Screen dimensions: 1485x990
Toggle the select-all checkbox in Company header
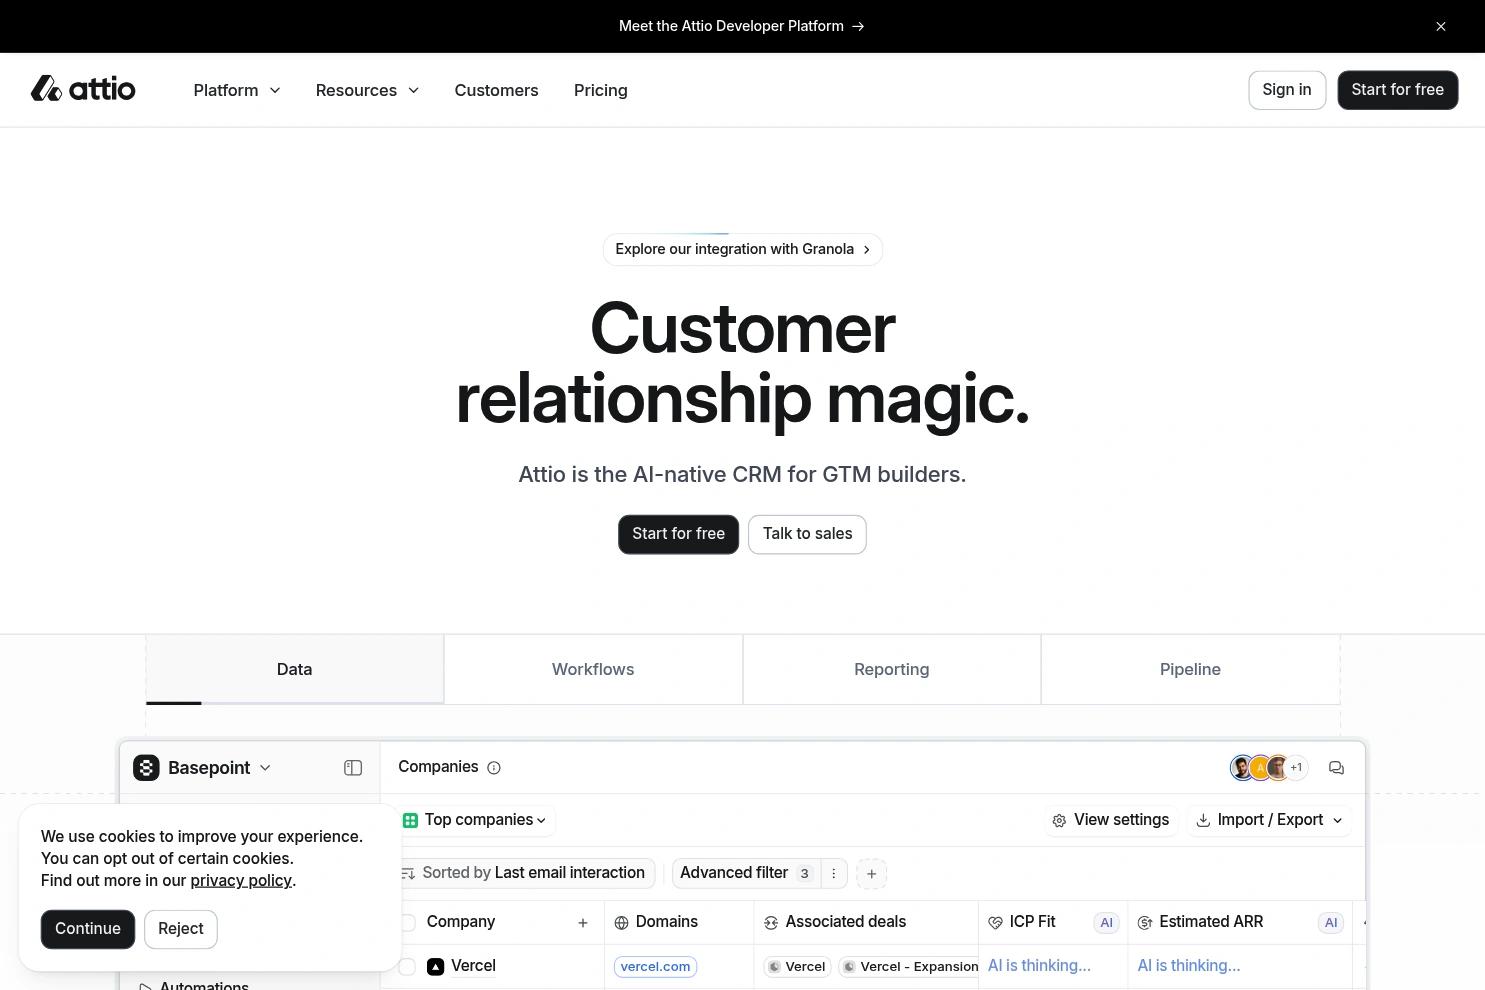pos(408,923)
